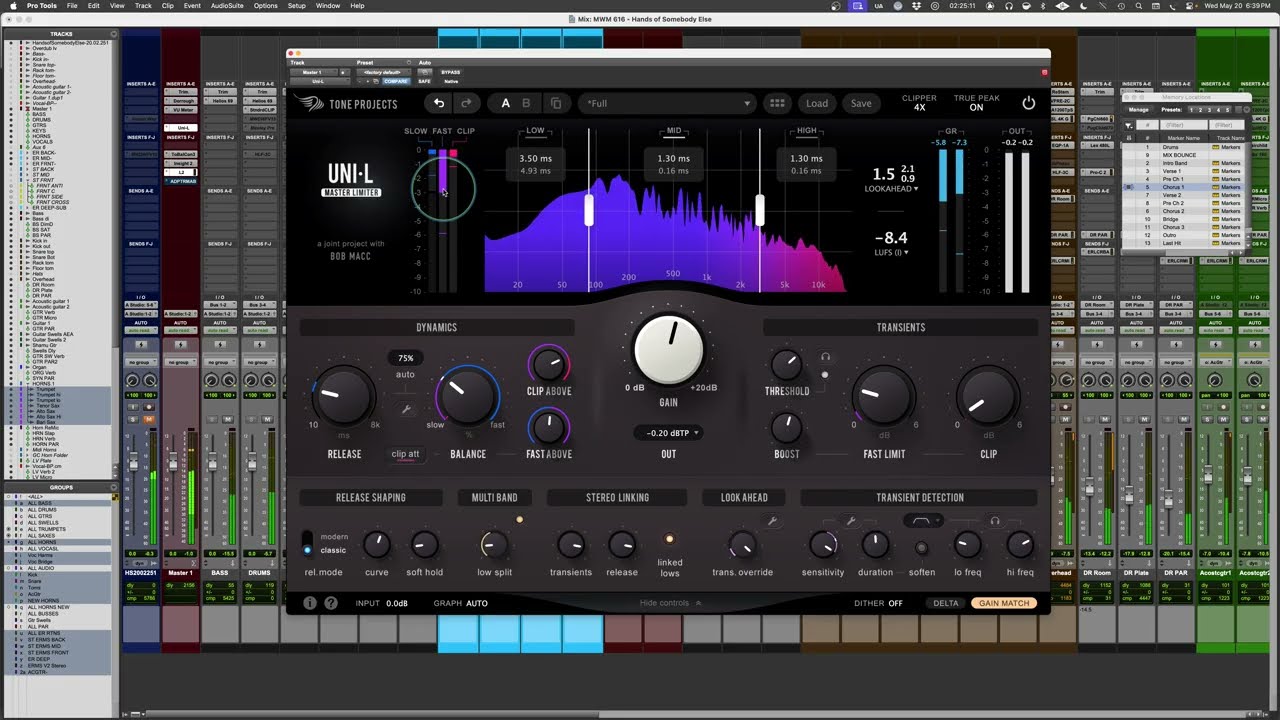Click the plugin header Bypass button
1280x720 pixels.
pos(451,72)
